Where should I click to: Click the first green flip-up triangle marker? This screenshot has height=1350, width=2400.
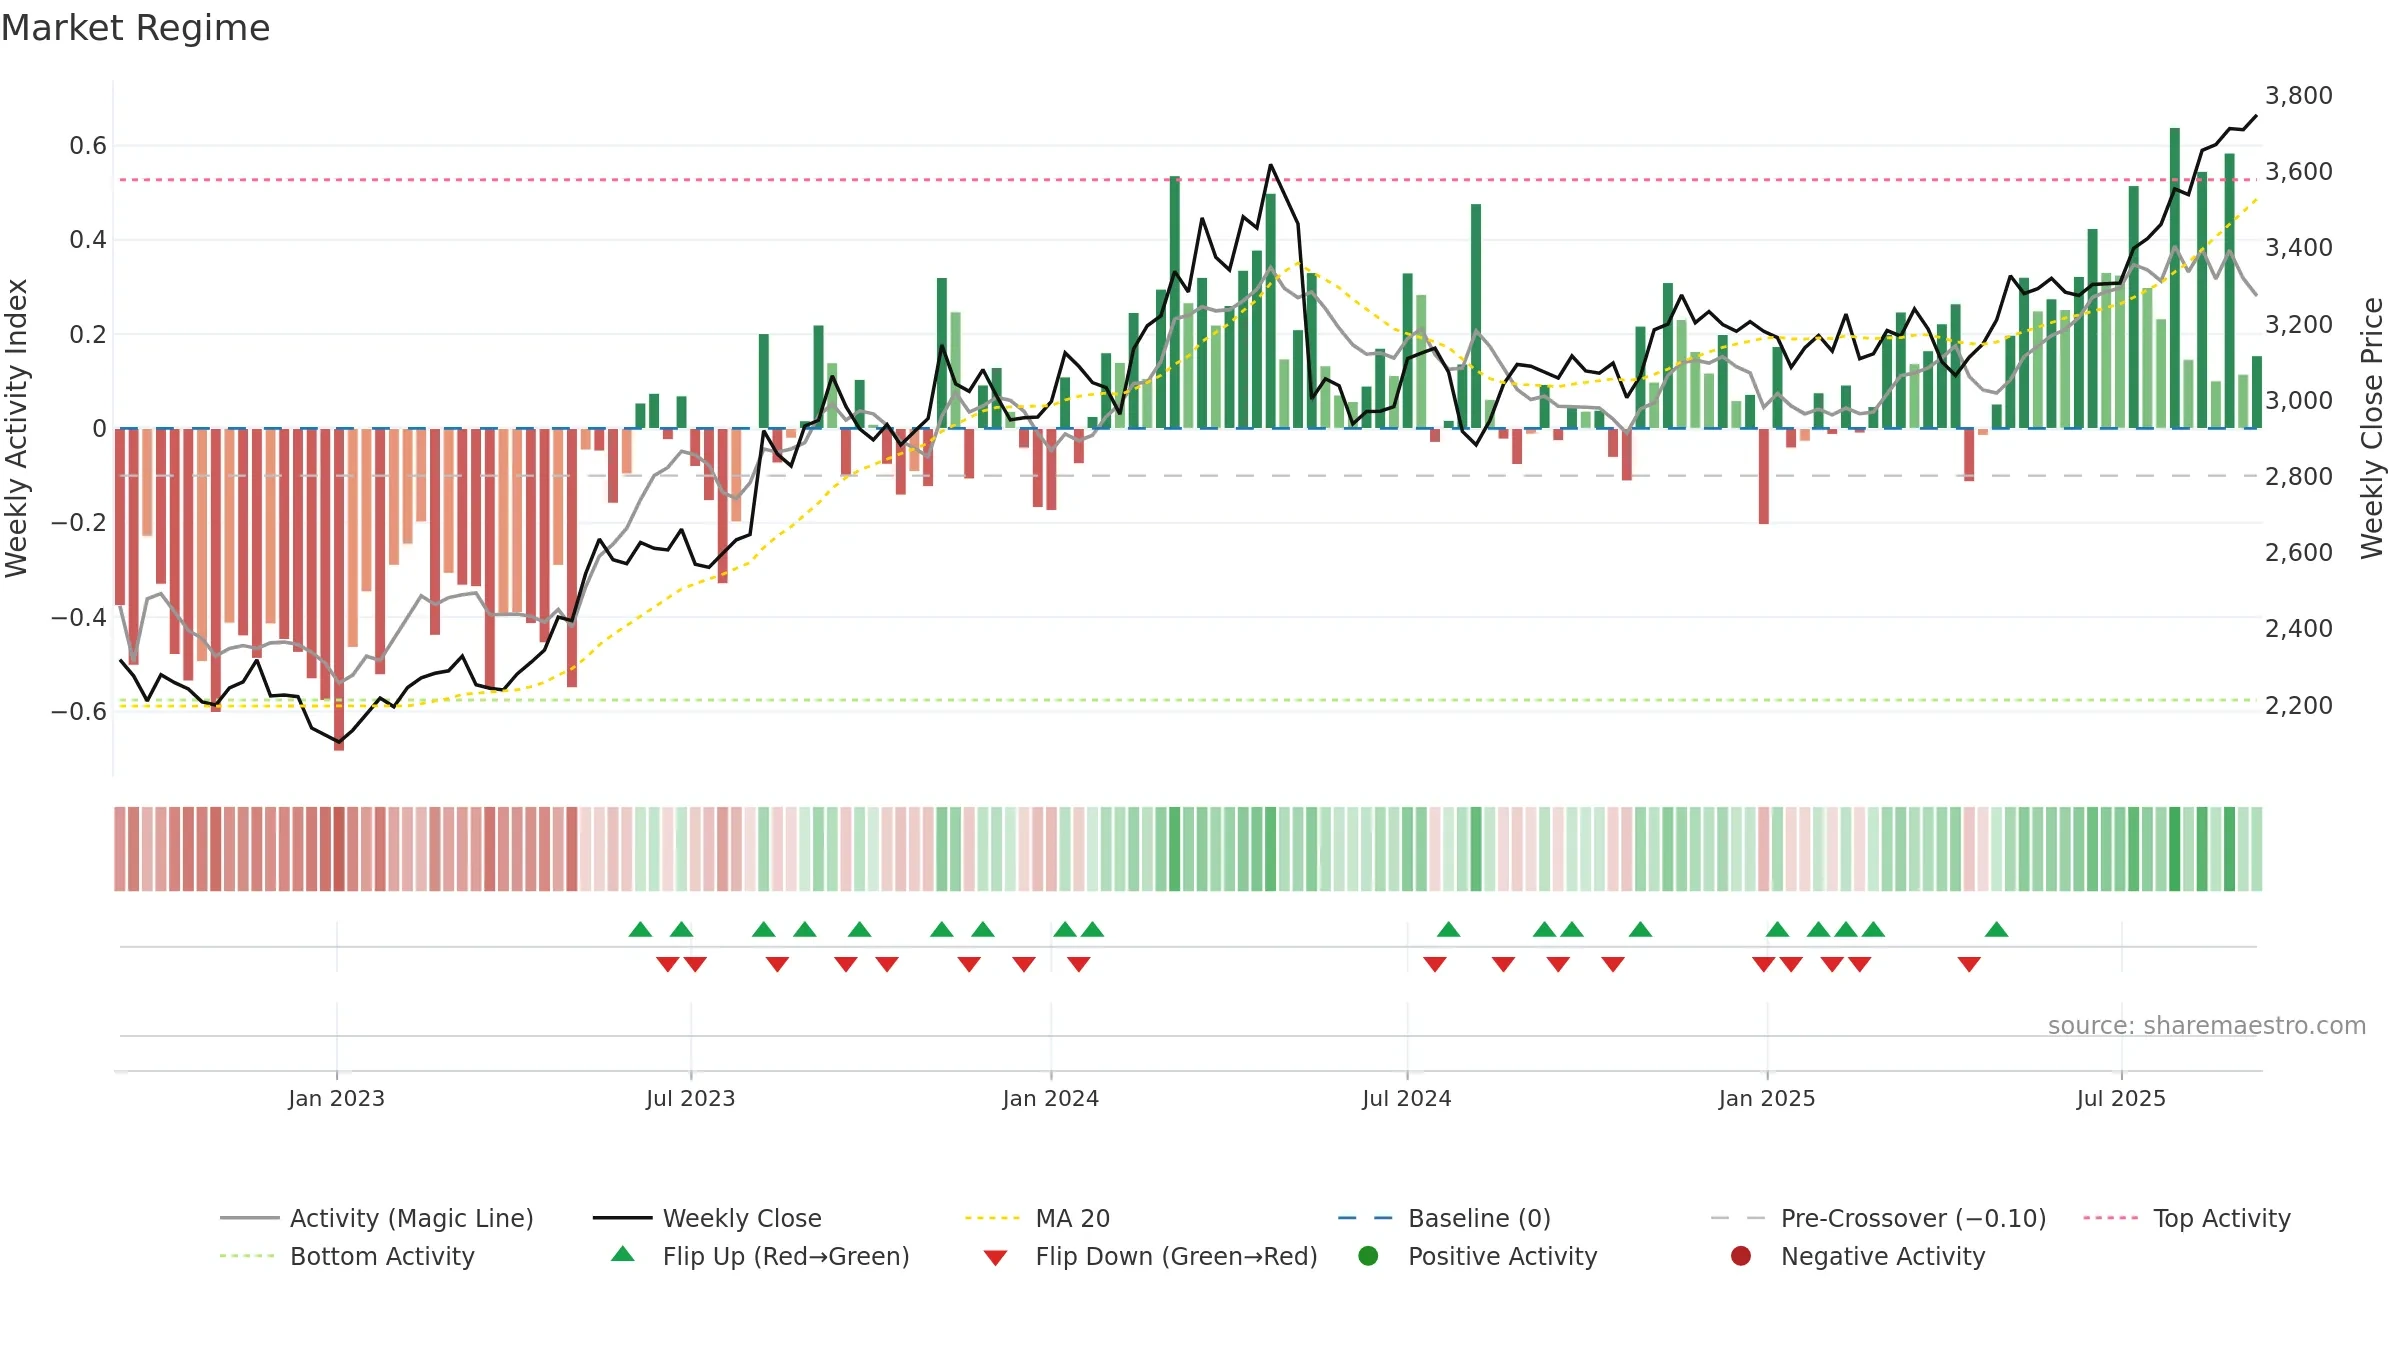click(x=640, y=929)
